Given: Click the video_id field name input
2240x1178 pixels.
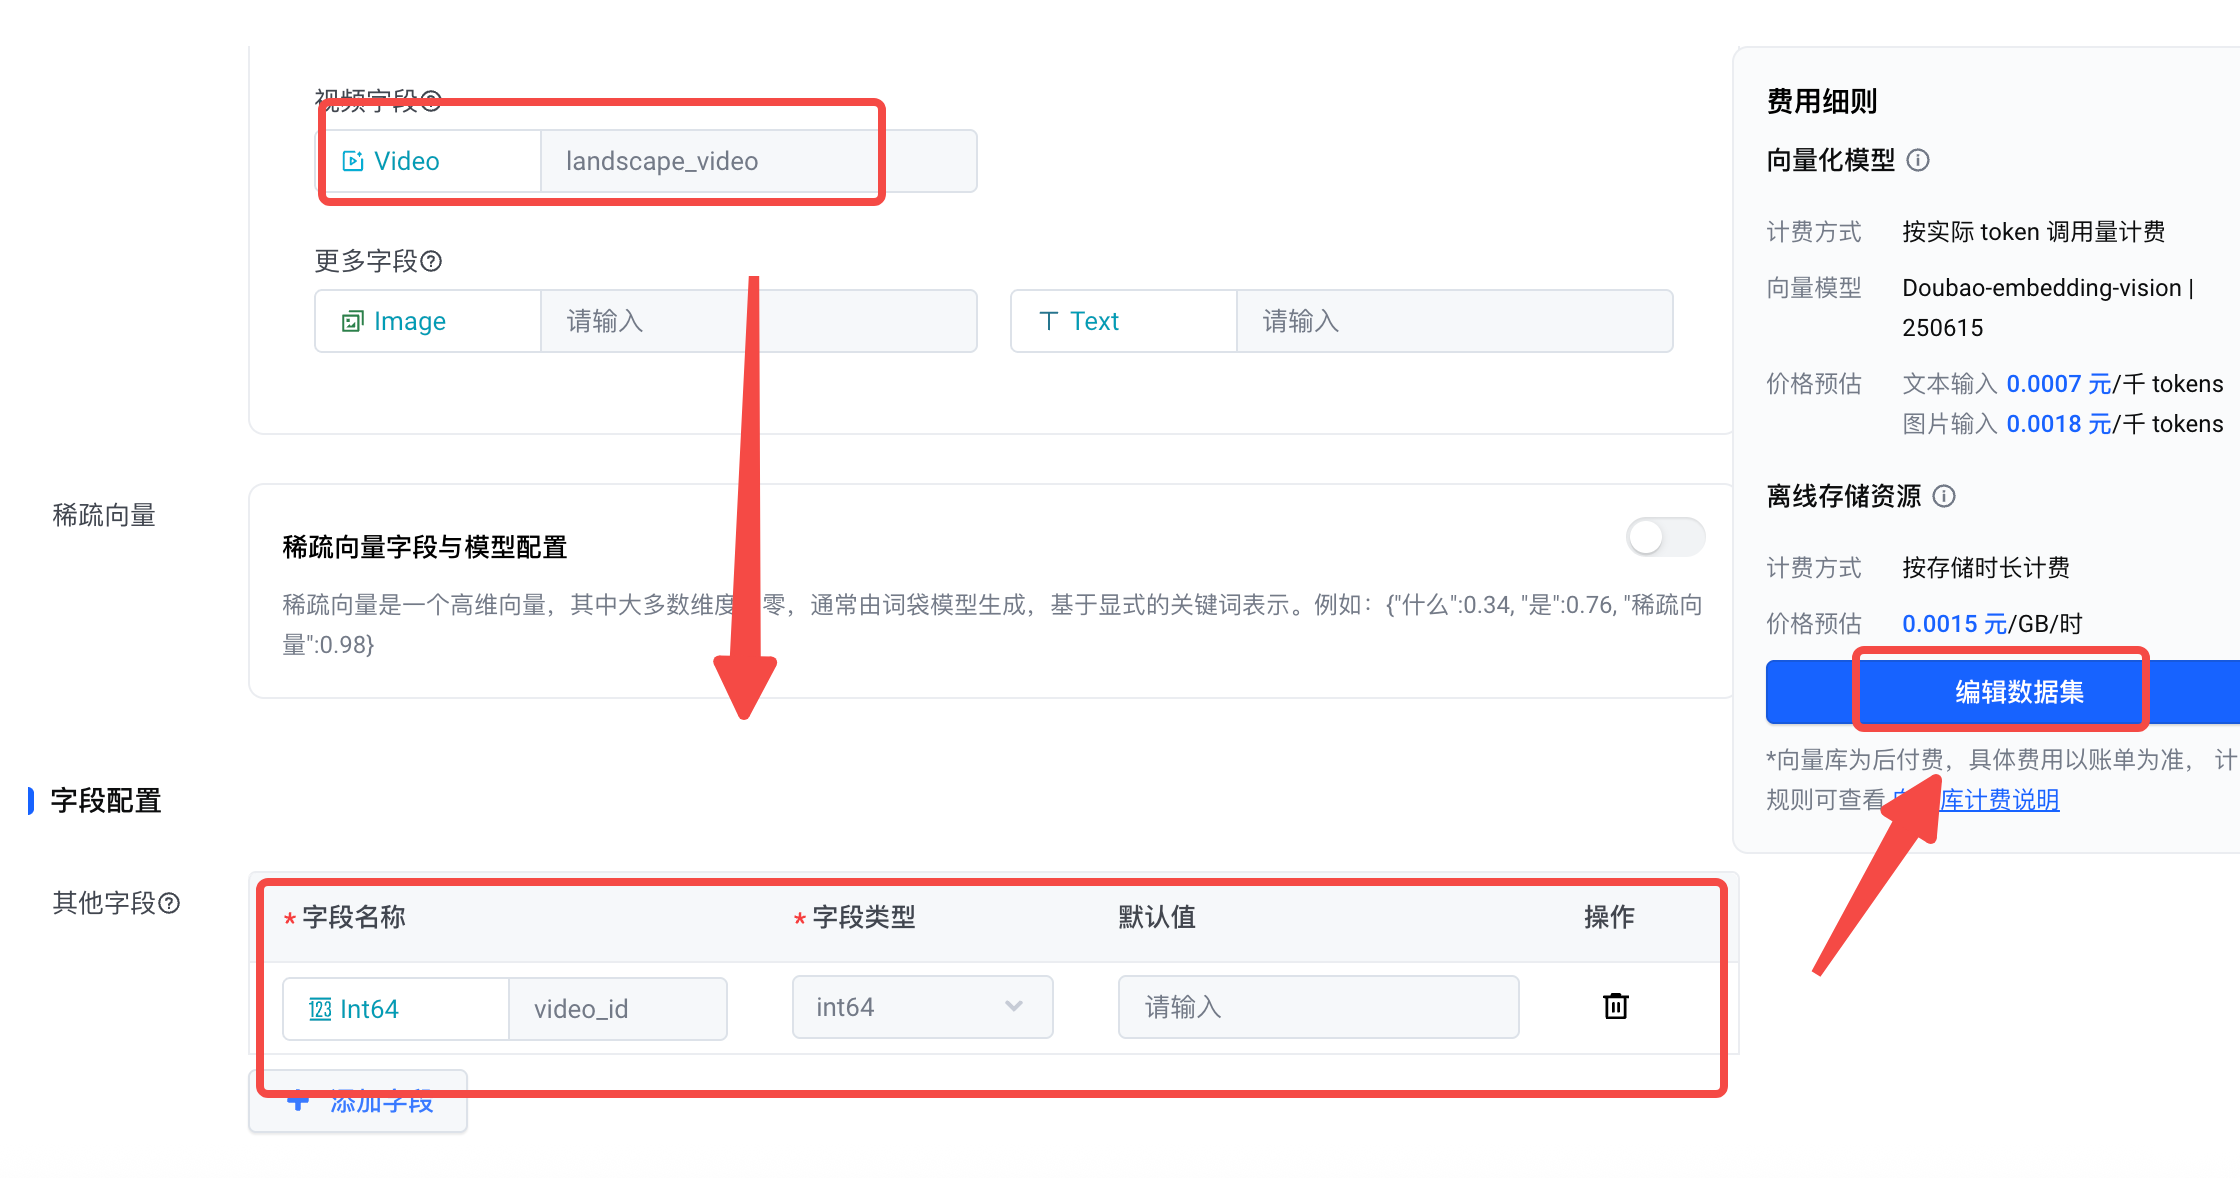Looking at the screenshot, I should [x=618, y=1009].
